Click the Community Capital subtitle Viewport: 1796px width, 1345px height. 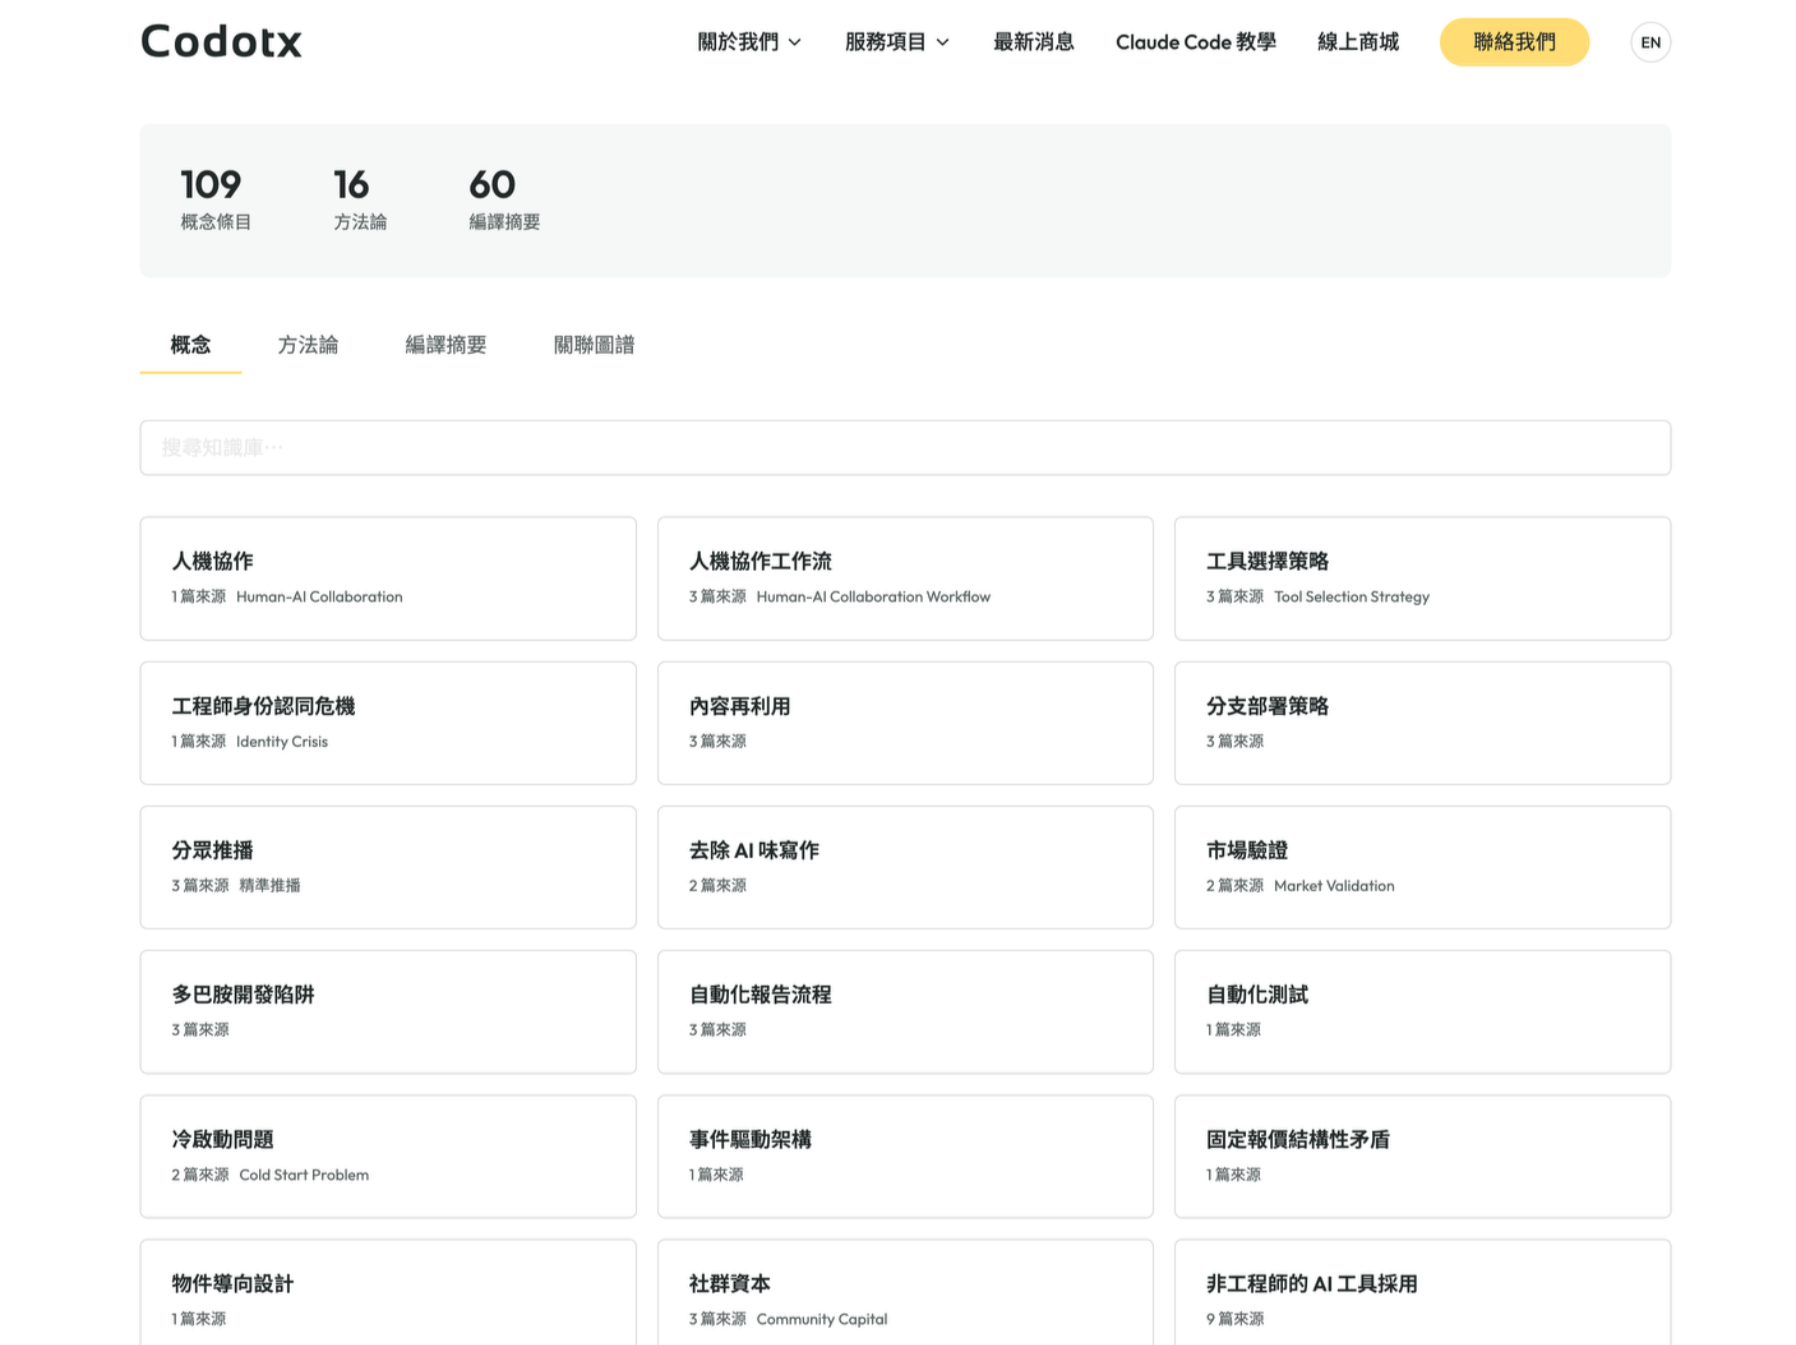coord(822,1319)
